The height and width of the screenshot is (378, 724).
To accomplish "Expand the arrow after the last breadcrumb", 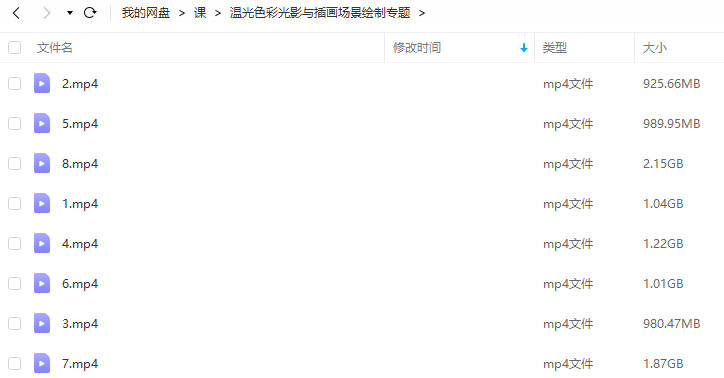I will point(422,13).
